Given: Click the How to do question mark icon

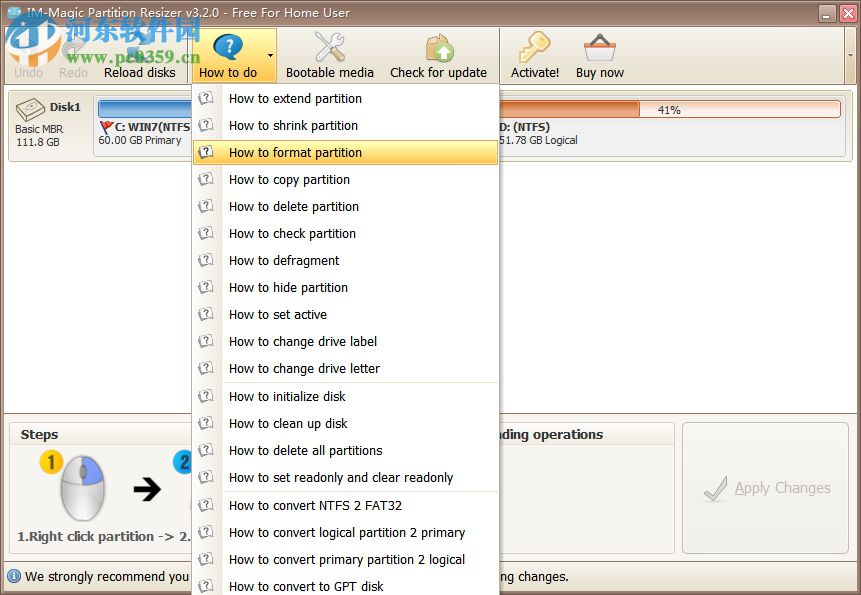Looking at the screenshot, I should 227,48.
